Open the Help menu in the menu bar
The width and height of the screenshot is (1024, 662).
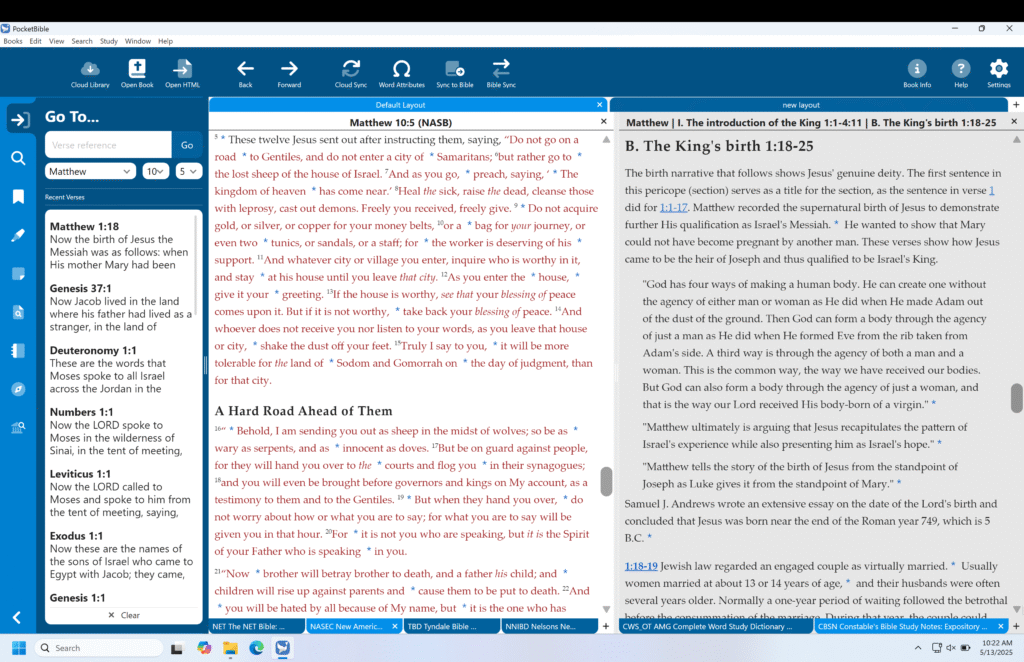pyautogui.click(x=165, y=41)
